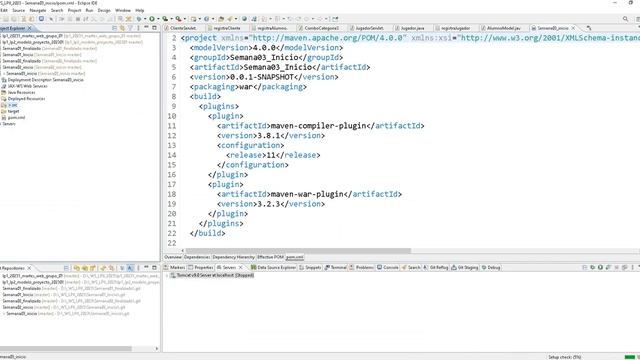Open the Problems view tab
The height and width of the screenshot is (360, 640).
362,267
